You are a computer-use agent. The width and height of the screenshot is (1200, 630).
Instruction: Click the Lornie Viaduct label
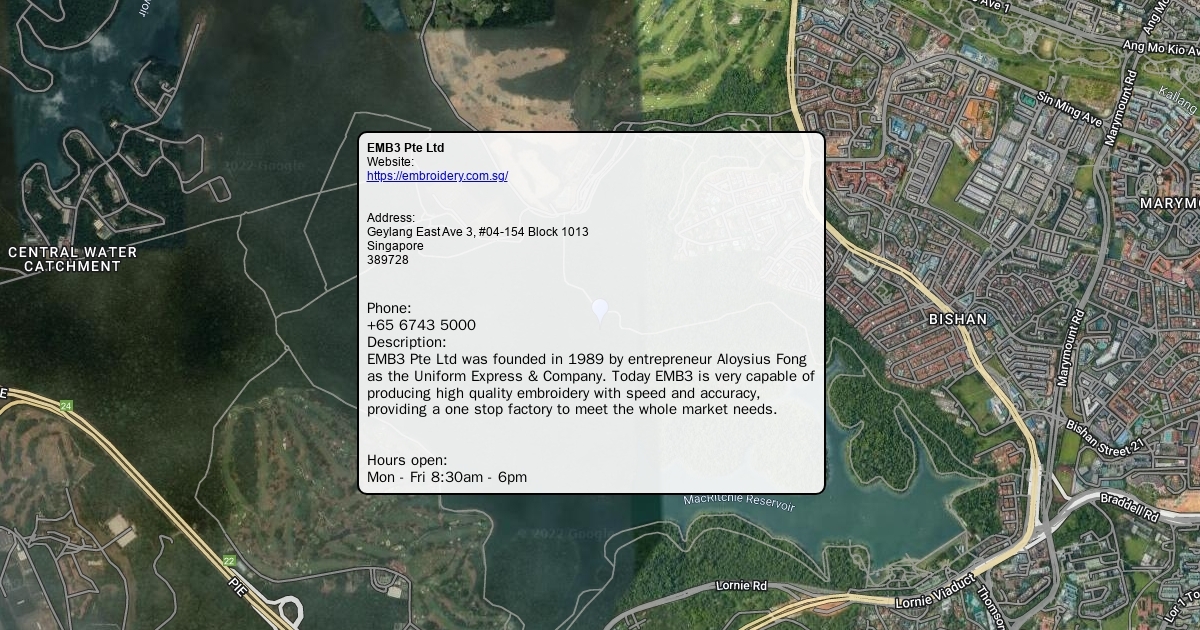tap(934, 592)
